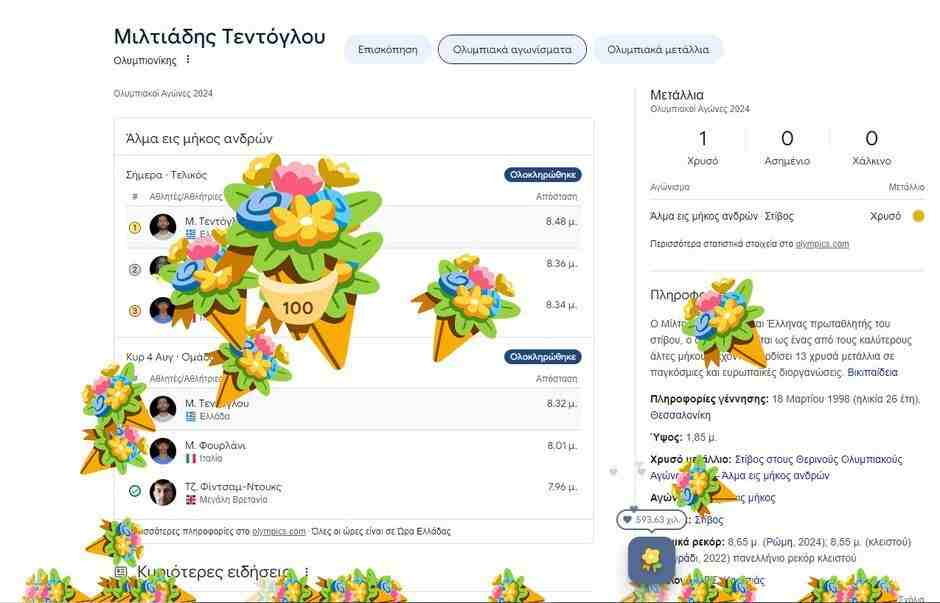This screenshot has width=940, height=603.
Task: Click the green qualified checkmark icon
Action: point(135,491)
